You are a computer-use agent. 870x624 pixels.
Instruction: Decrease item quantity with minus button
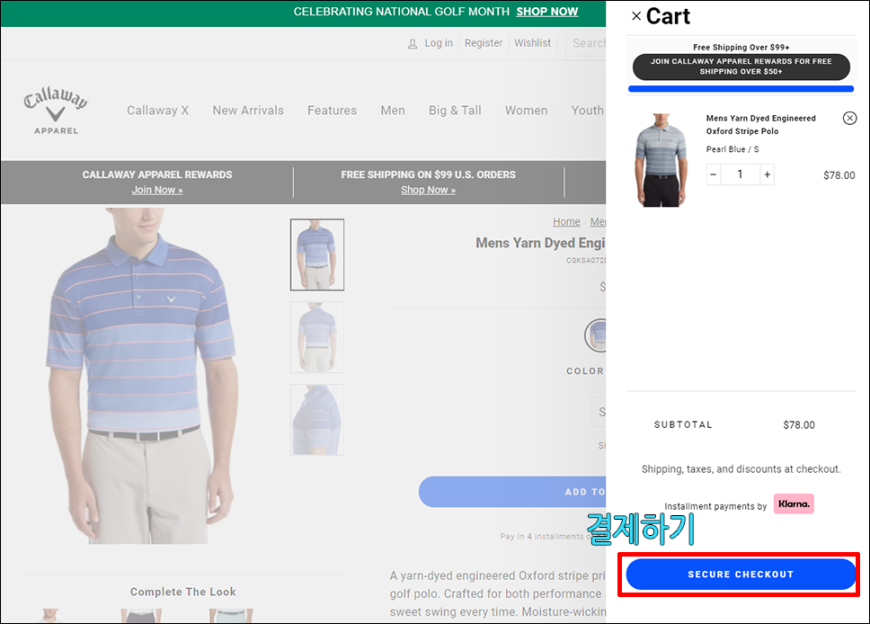pos(714,175)
